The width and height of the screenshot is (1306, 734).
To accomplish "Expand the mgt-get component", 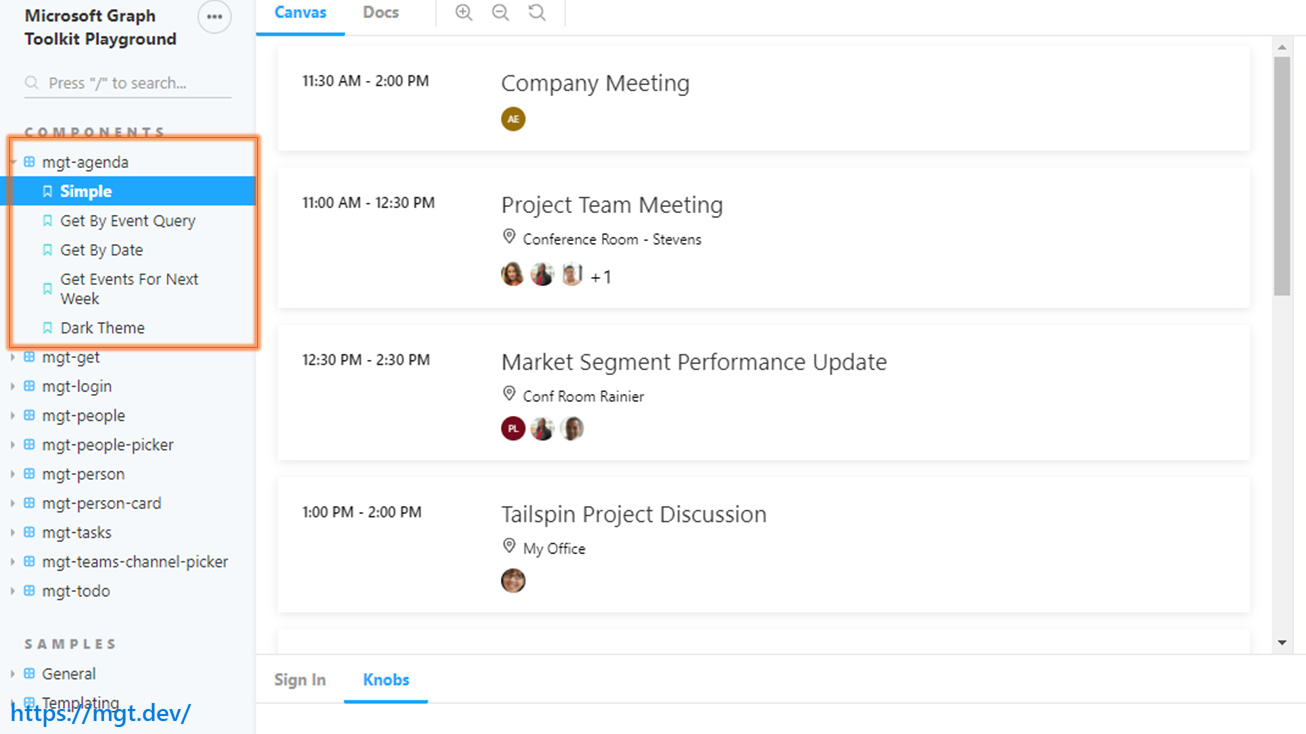I will (70, 357).
